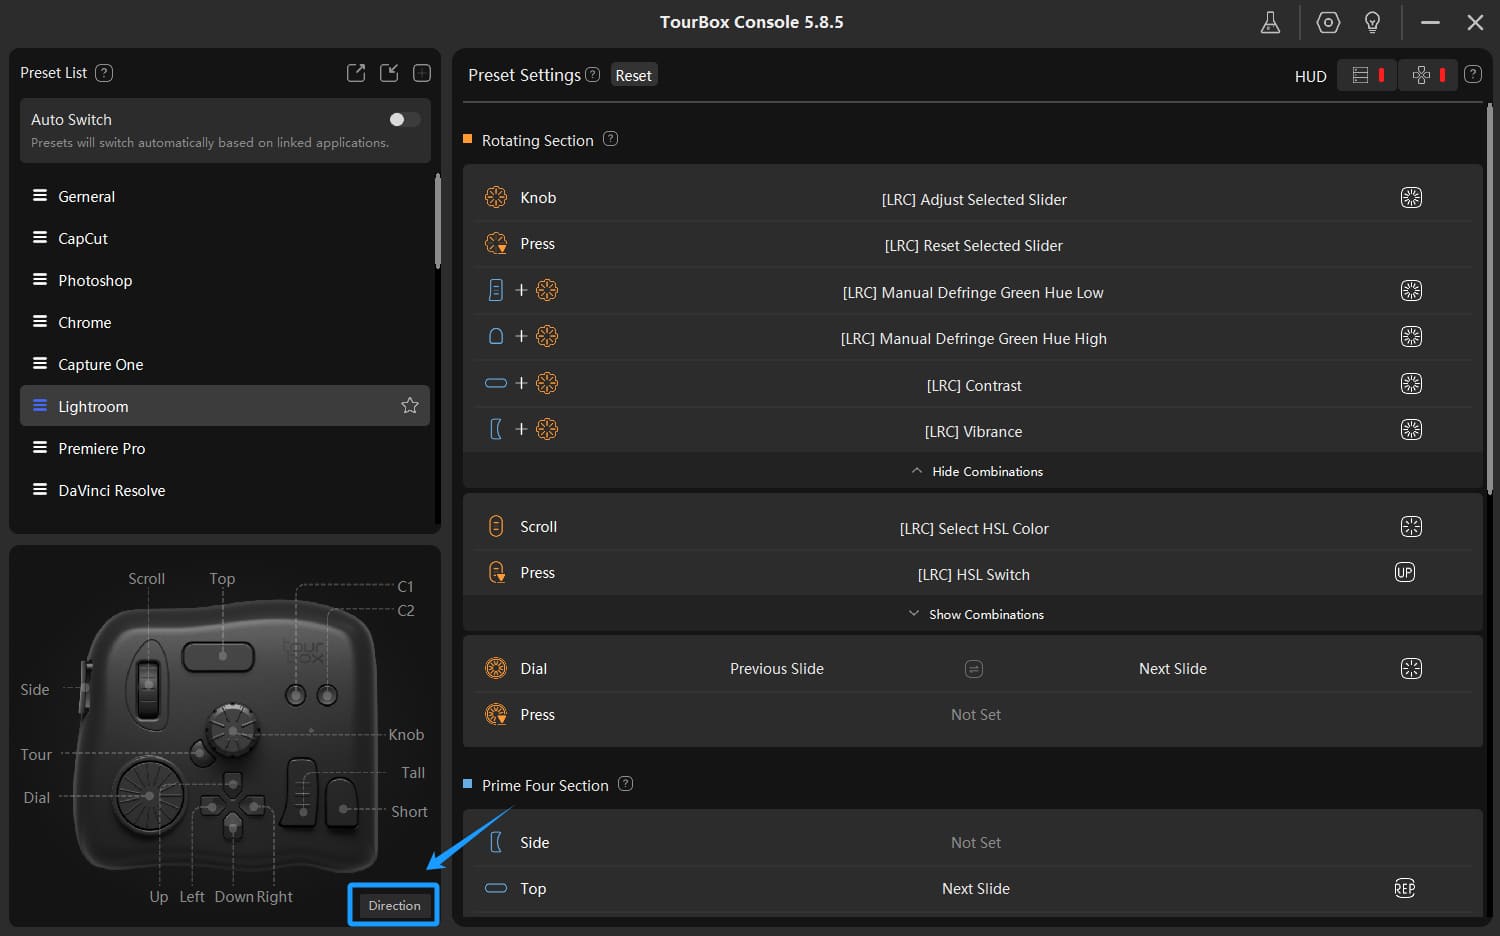Viewport: 1500px width, 936px height.
Task: Edit the [LRC] Adjust Selected Slider assignment
Action: point(974,199)
